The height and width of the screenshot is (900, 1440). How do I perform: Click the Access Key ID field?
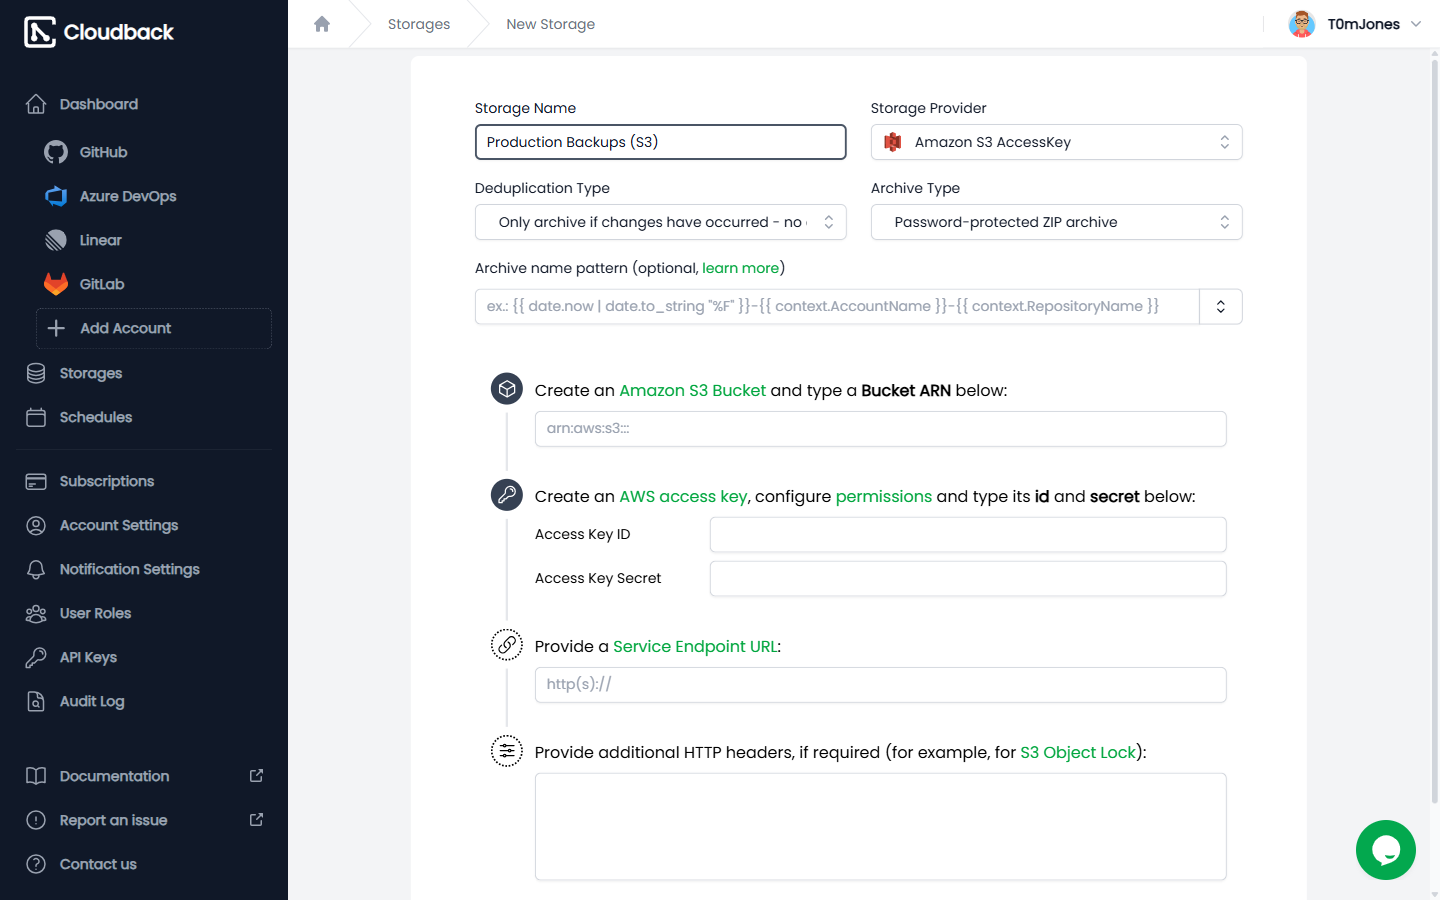point(968,535)
